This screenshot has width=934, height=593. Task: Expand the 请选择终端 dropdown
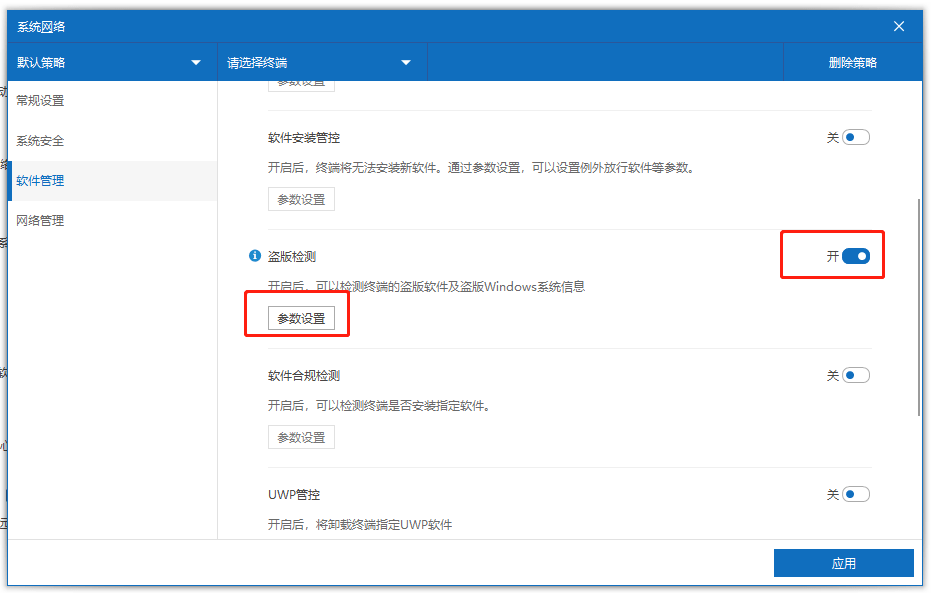click(322, 63)
